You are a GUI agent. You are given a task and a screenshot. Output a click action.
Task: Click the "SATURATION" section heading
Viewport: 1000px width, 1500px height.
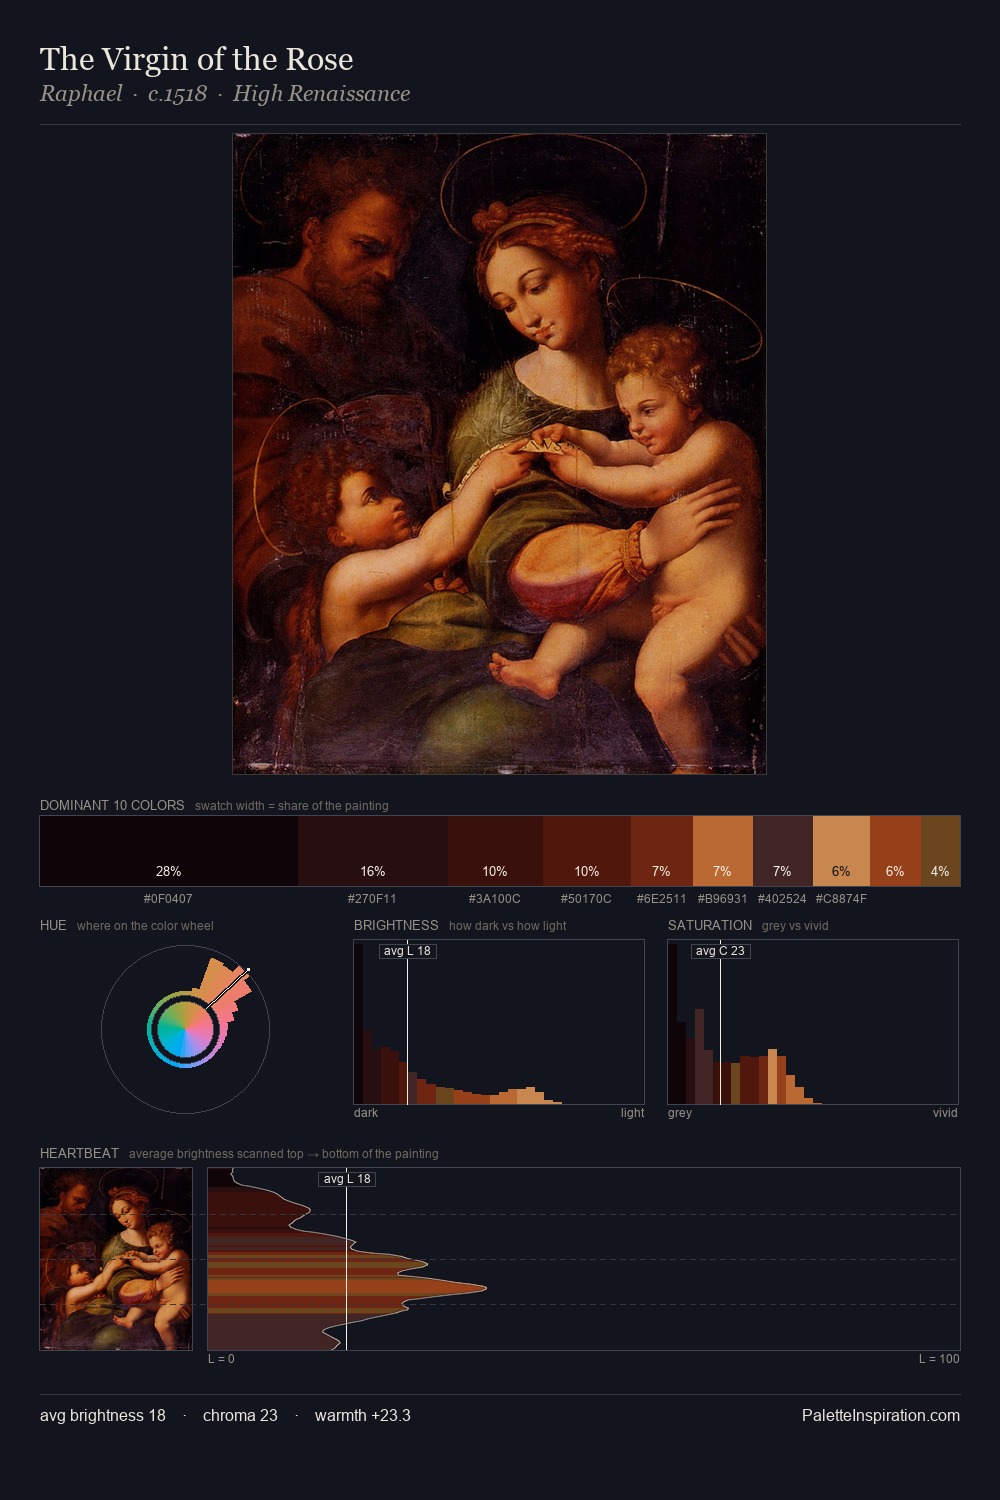pyautogui.click(x=710, y=925)
